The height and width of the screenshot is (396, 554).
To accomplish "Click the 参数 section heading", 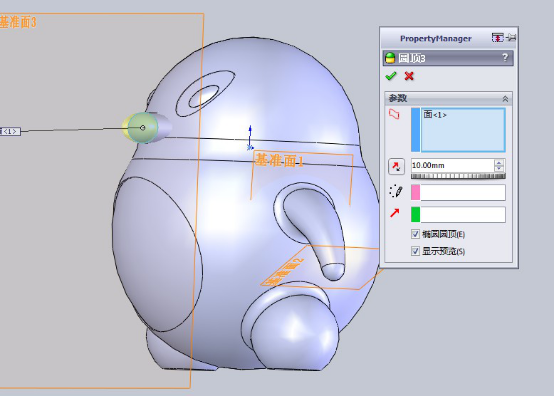I will click(398, 99).
